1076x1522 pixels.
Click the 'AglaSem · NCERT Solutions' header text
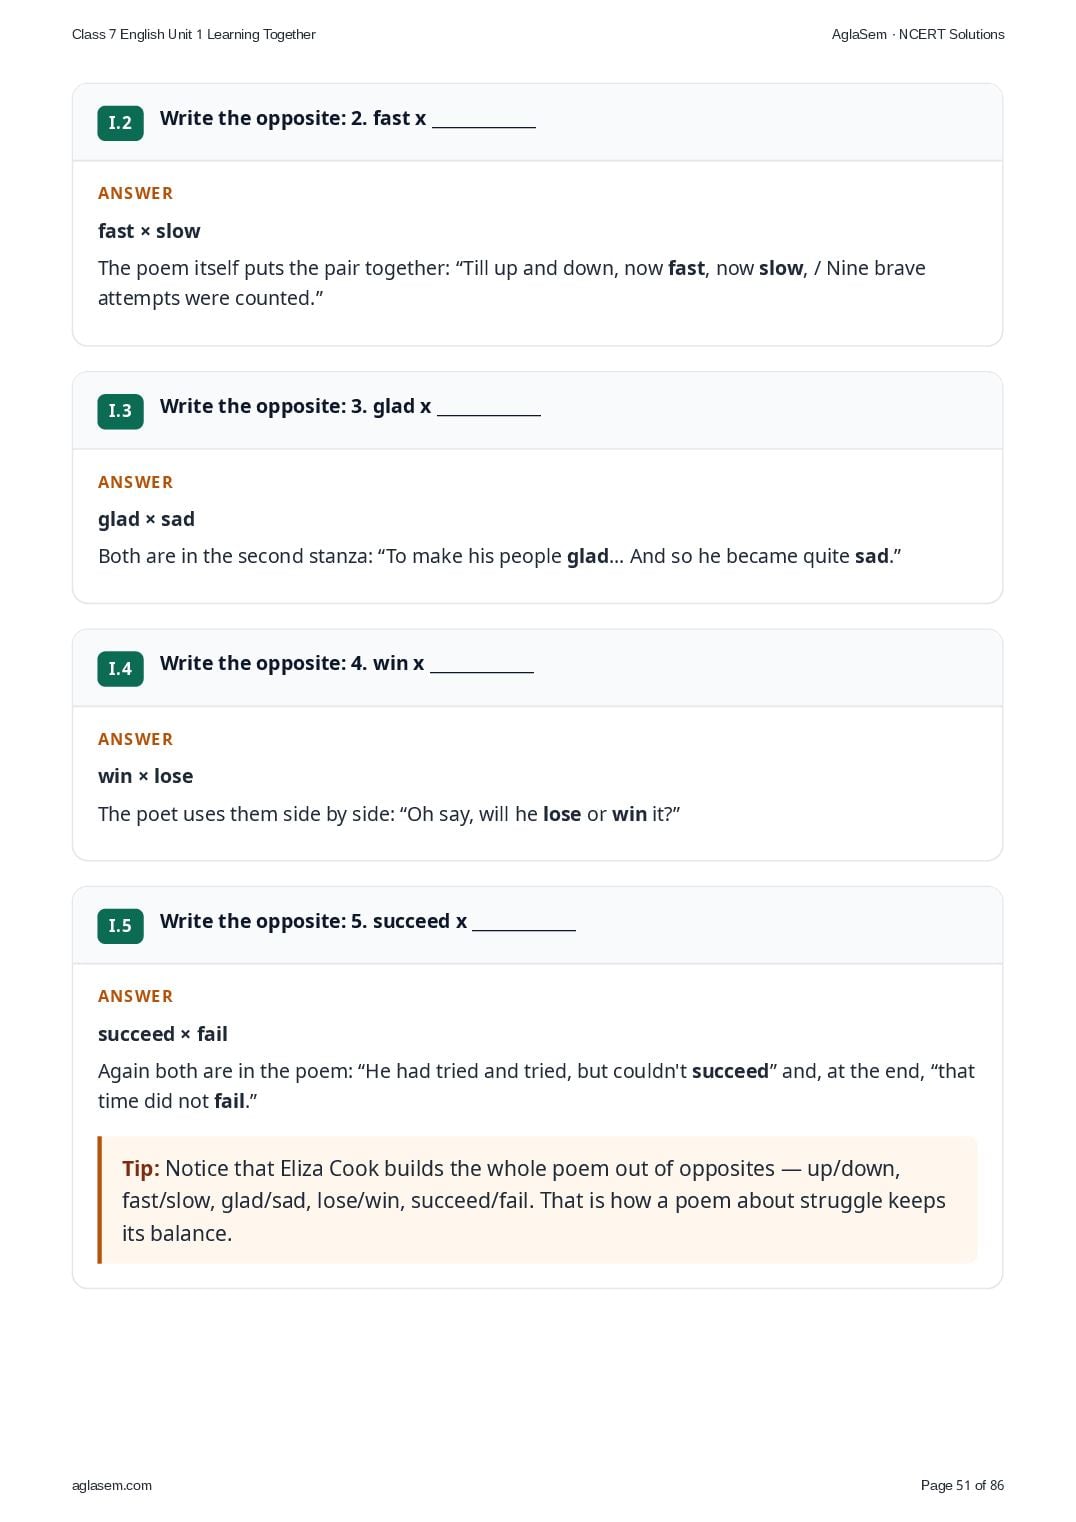[918, 34]
